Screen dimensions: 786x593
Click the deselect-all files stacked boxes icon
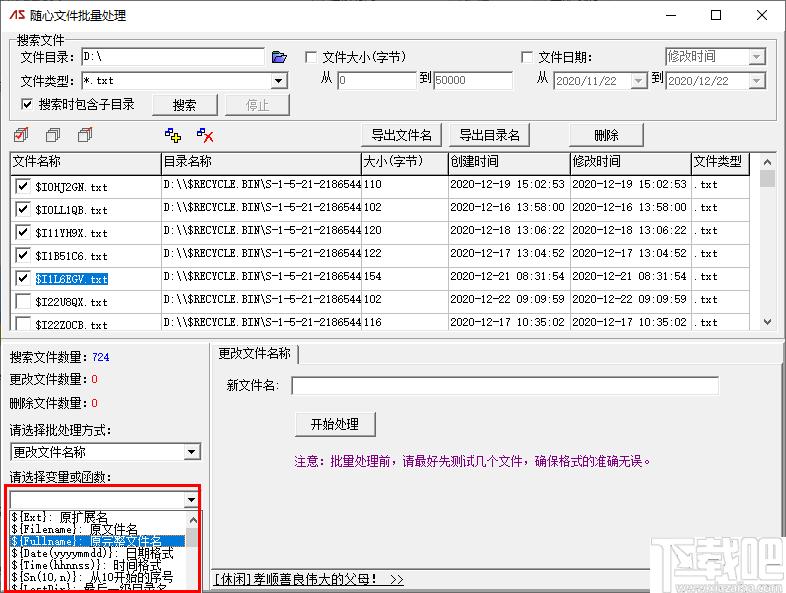click(x=53, y=134)
